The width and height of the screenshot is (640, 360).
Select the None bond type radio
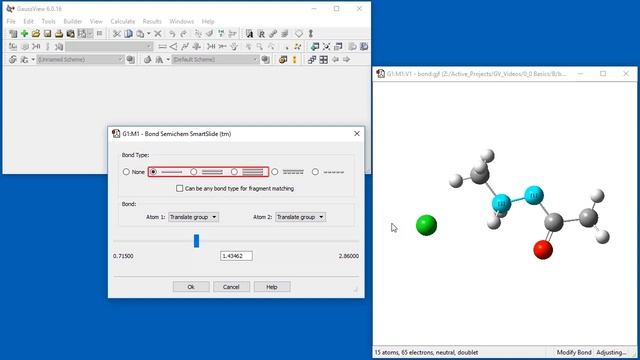126,172
